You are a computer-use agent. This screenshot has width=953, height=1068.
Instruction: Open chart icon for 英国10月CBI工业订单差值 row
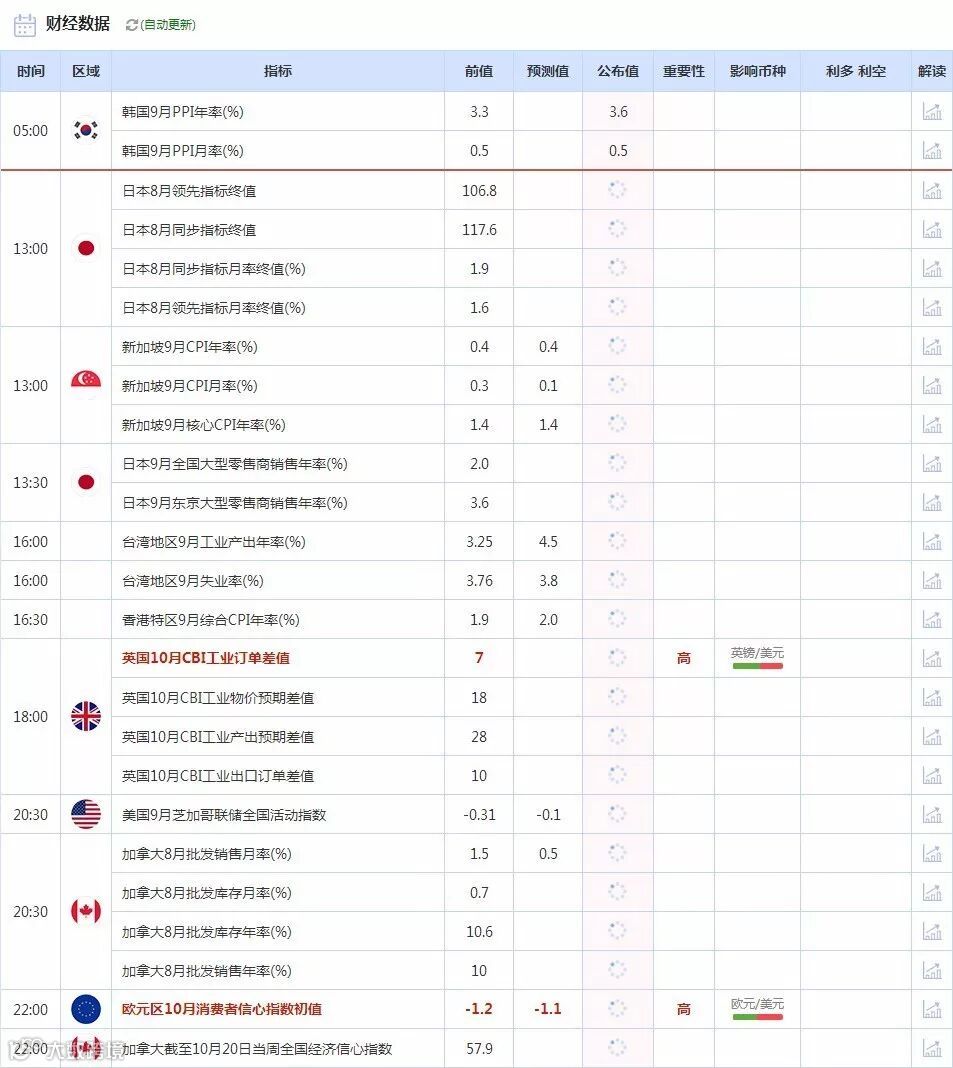tap(931, 658)
